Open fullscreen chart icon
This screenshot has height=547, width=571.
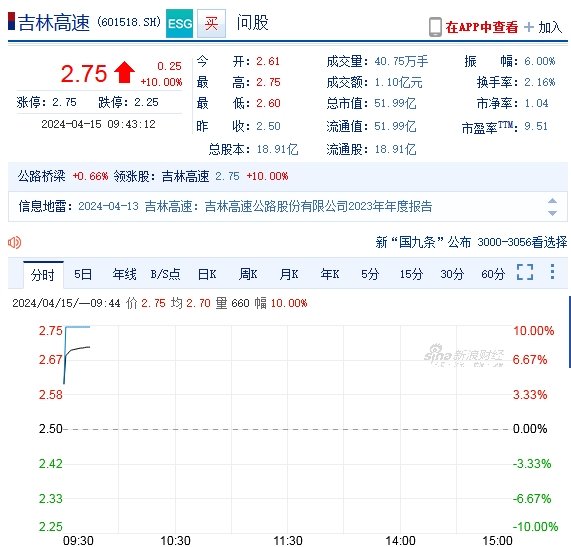pyautogui.click(x=525, y=272)
